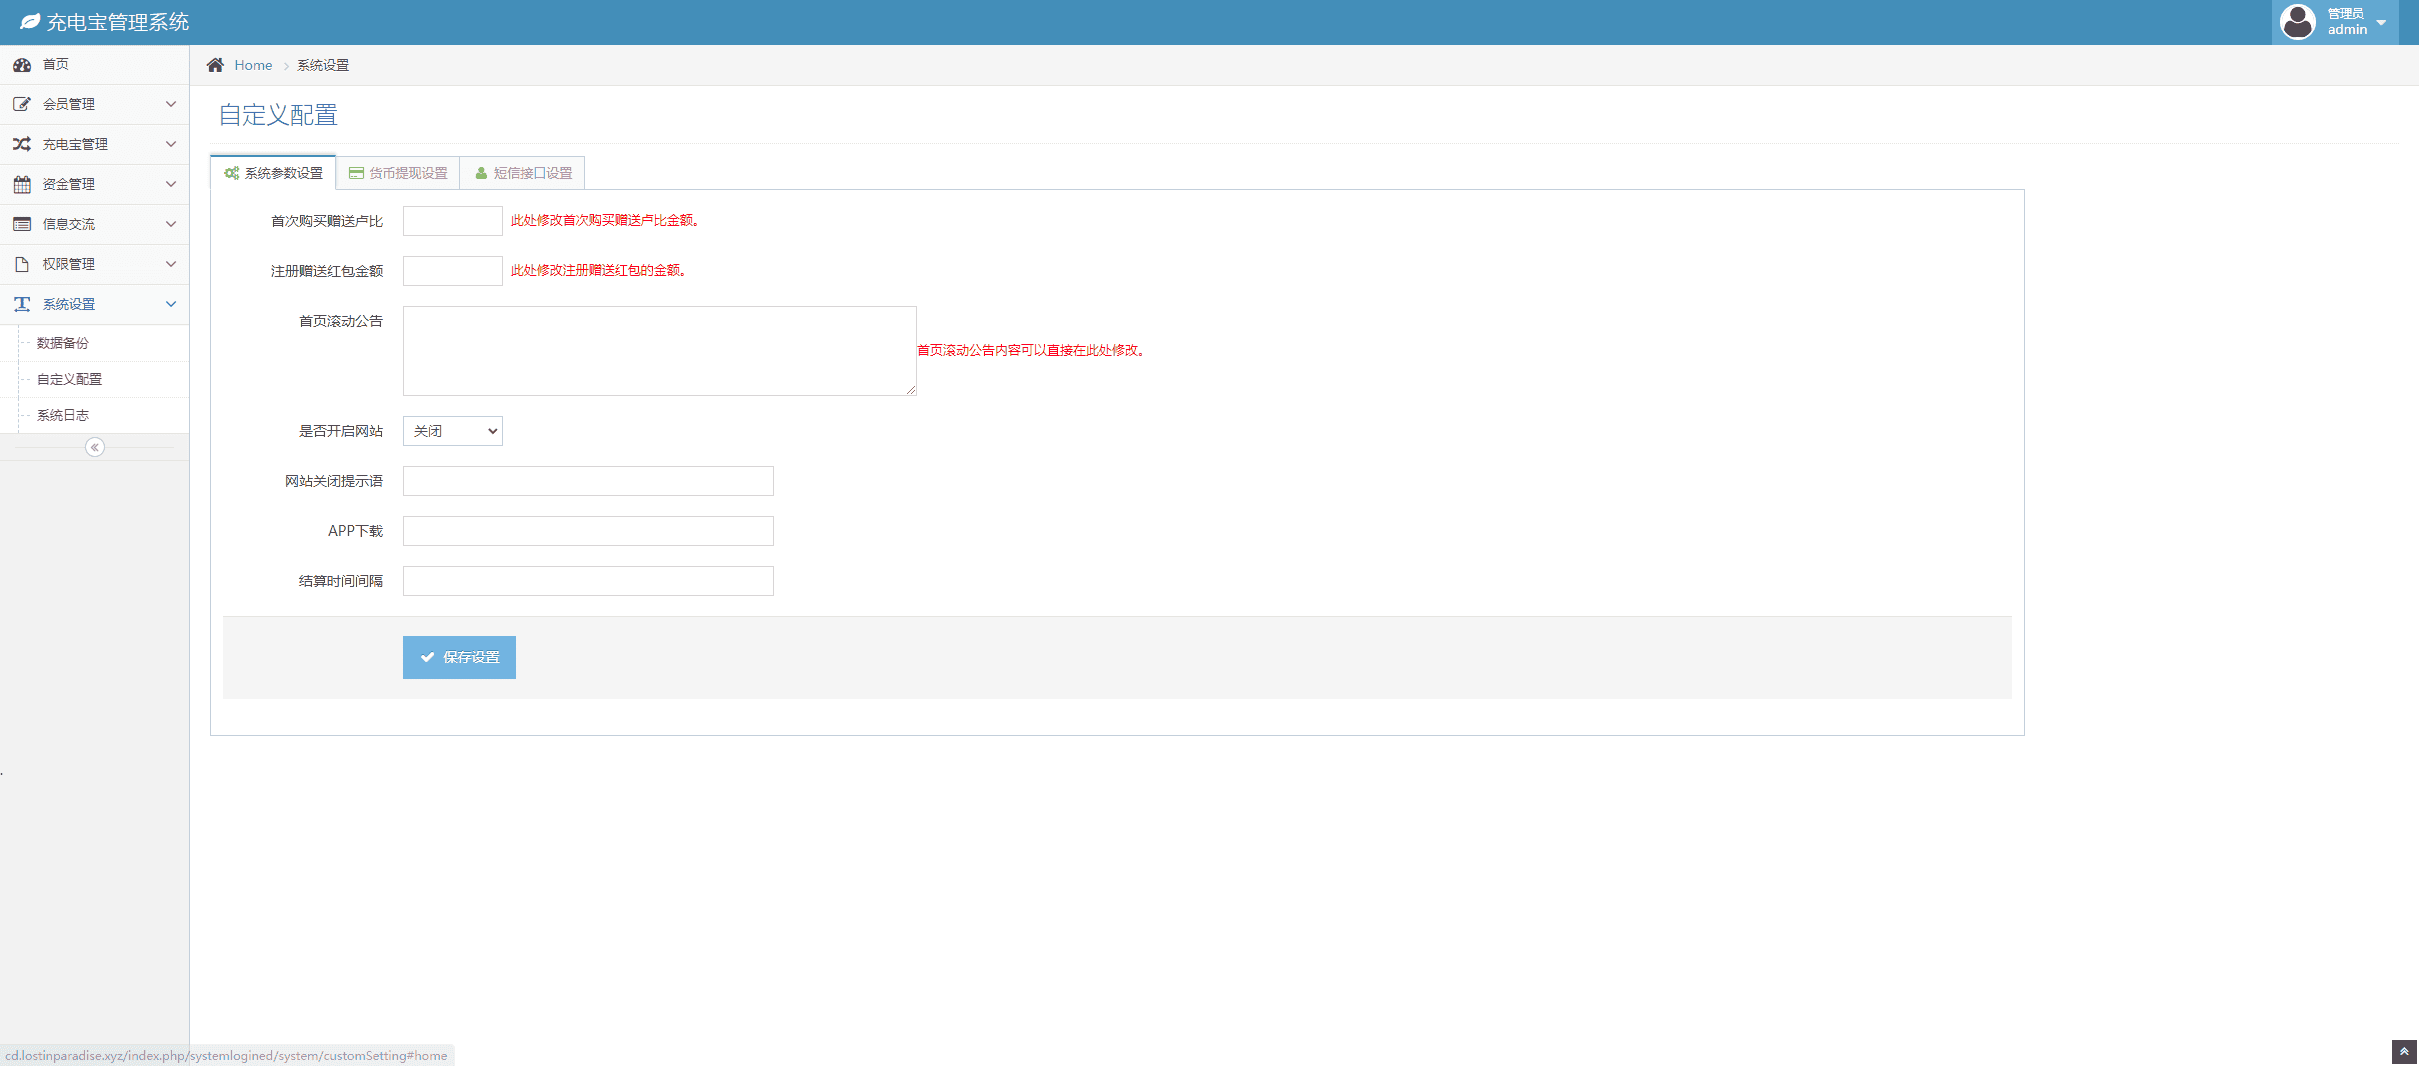Expand the 信息交流 menu chevron

[x=170, y=224]
